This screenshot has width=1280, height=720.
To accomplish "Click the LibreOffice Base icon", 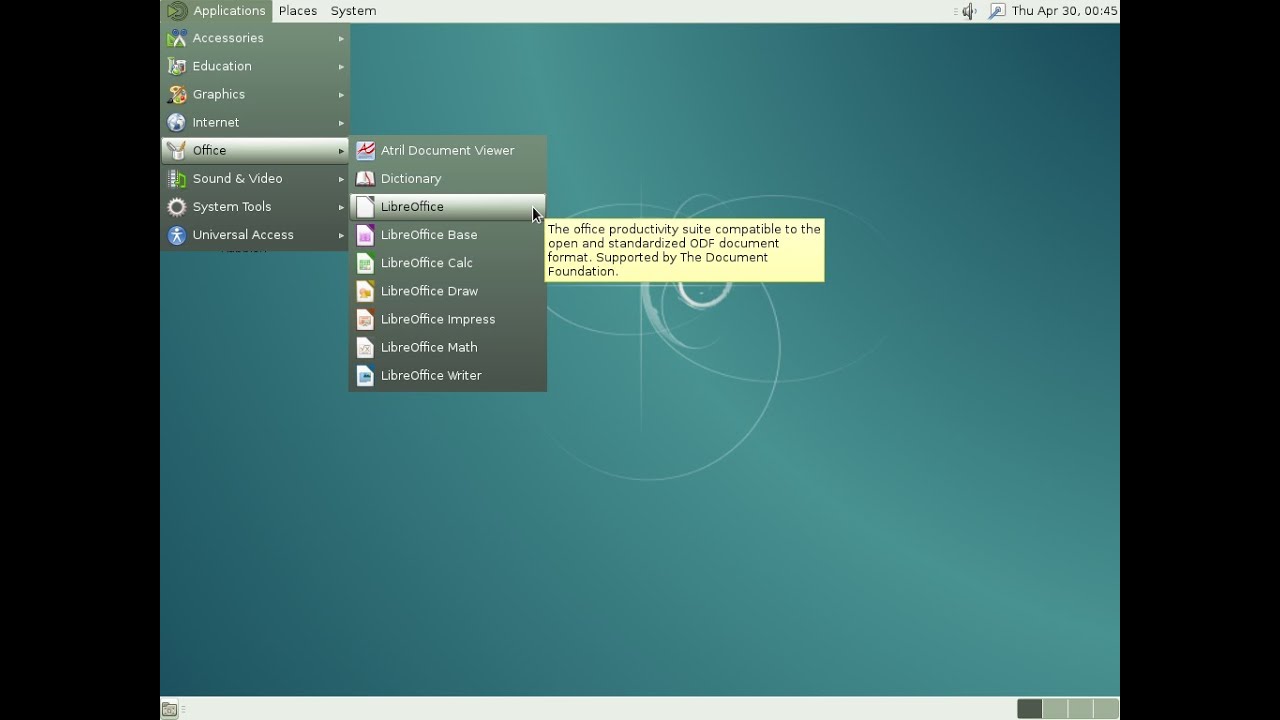I will 365,235.
